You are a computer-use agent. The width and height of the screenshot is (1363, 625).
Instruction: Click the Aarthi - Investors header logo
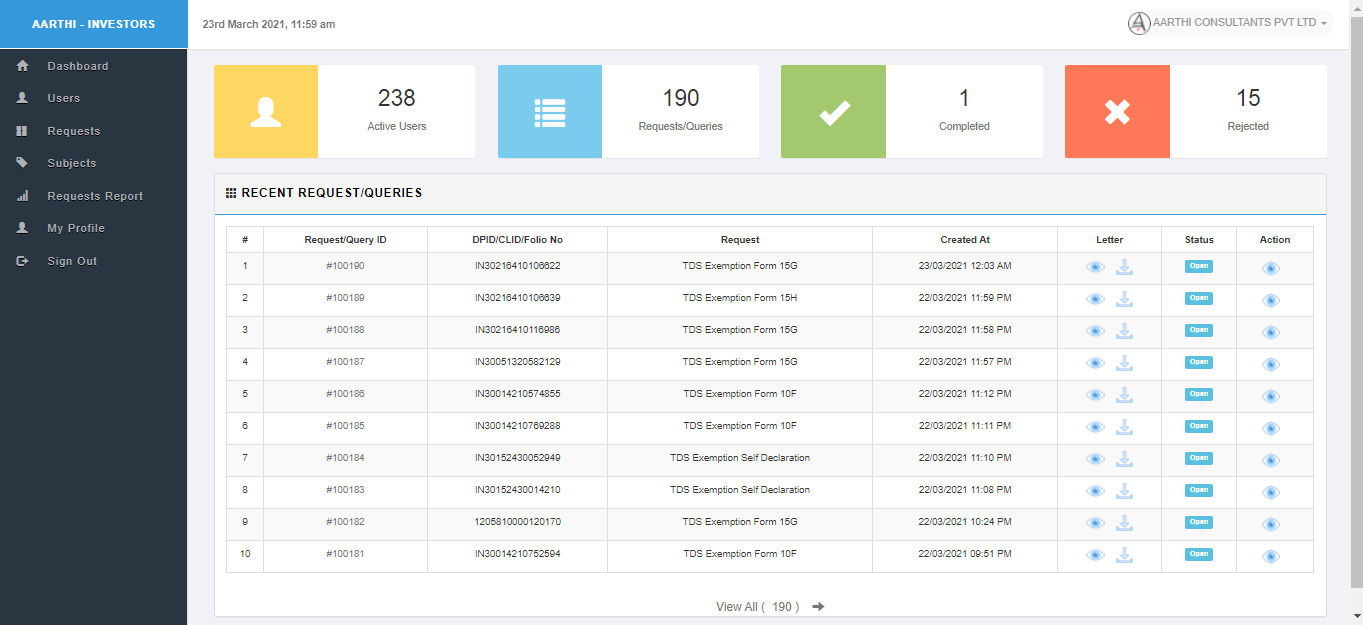pos(93,24)
